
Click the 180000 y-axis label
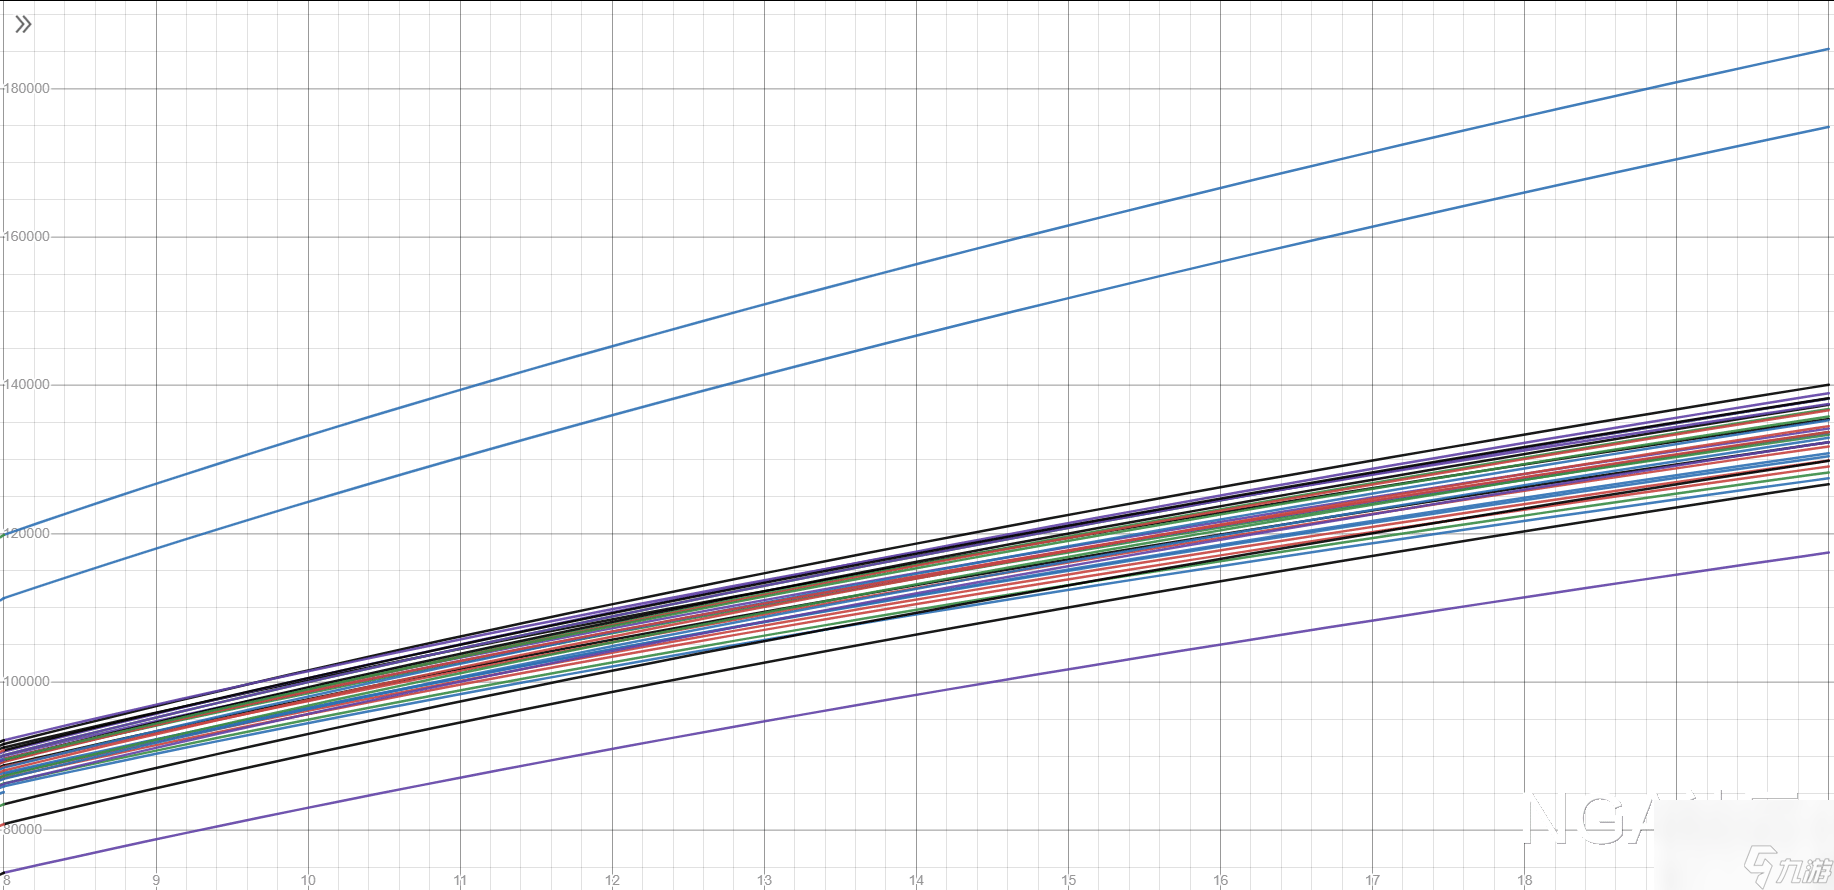[x=27, y=88]
